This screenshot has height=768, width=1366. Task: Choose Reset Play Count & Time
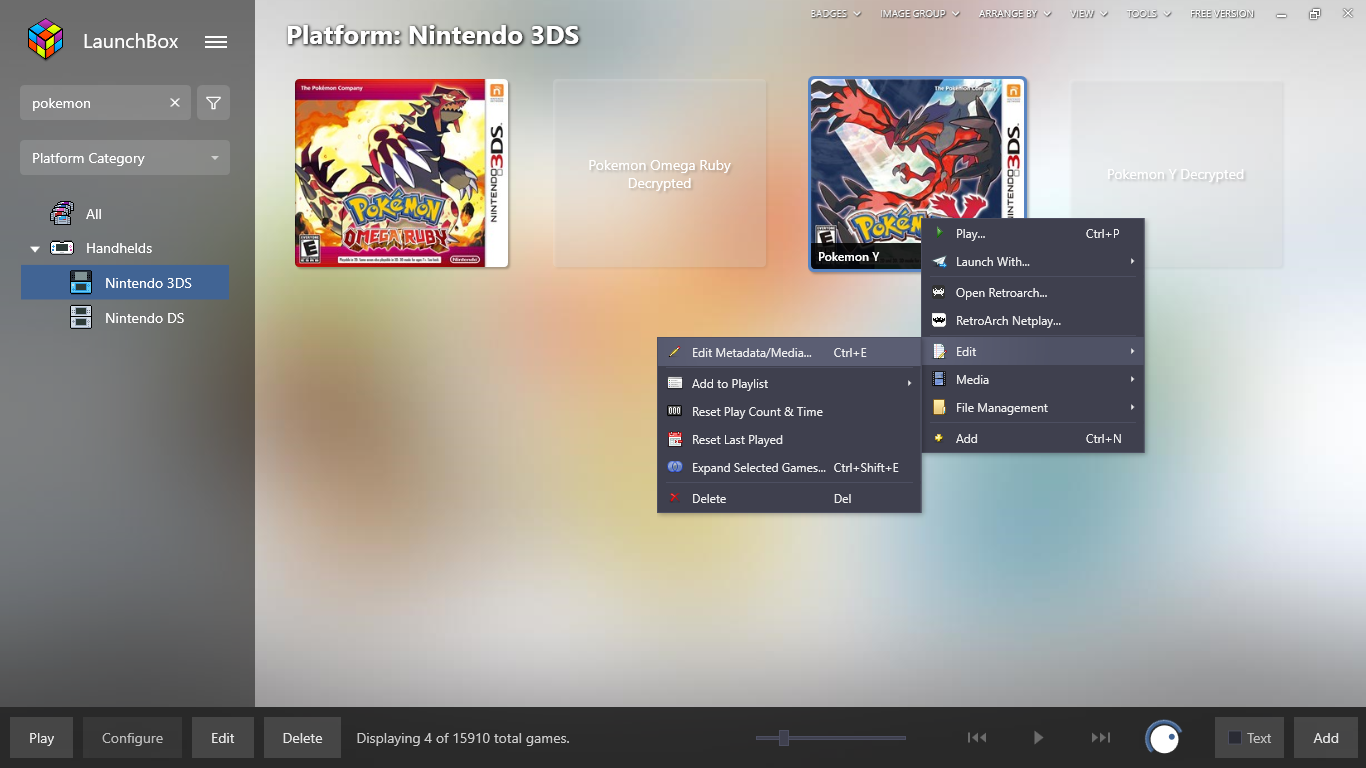click(789, 411)
